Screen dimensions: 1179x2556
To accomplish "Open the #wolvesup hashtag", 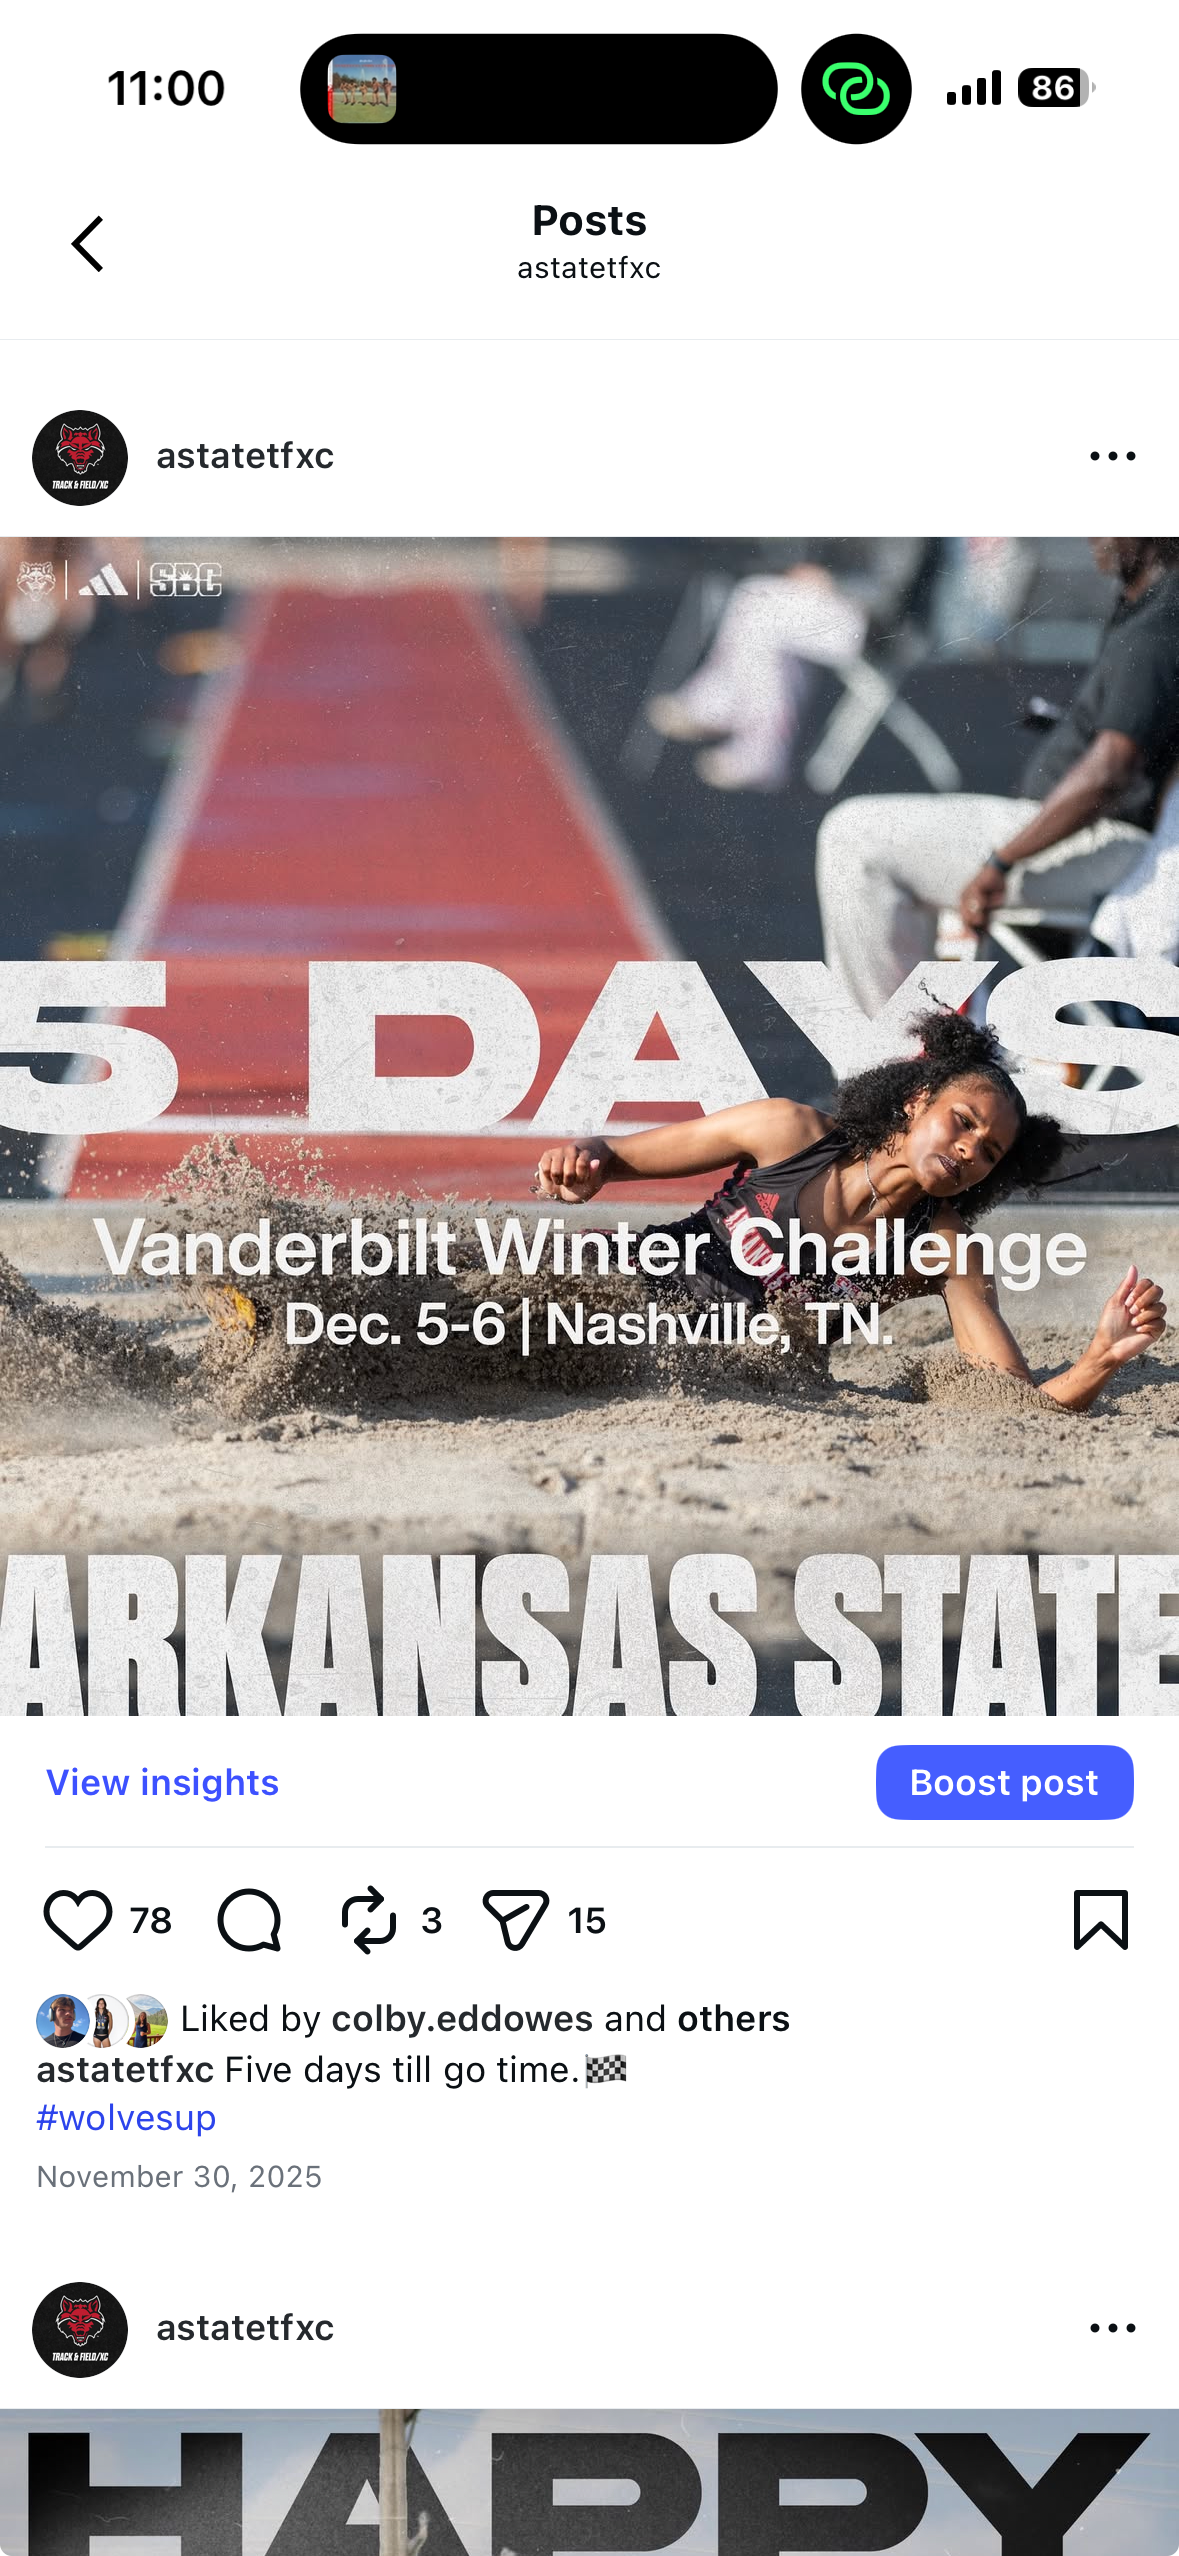I will pos(126,2117).
